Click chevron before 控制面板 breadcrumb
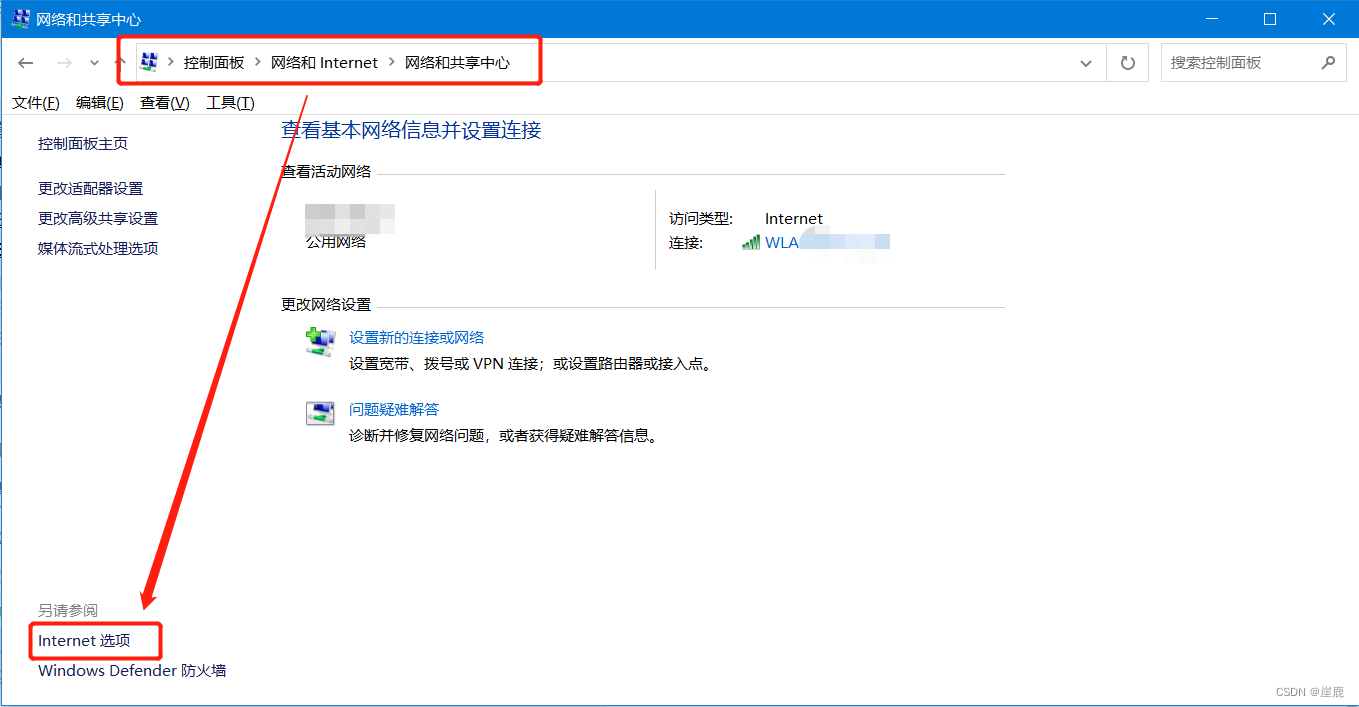 coord(171,63)
